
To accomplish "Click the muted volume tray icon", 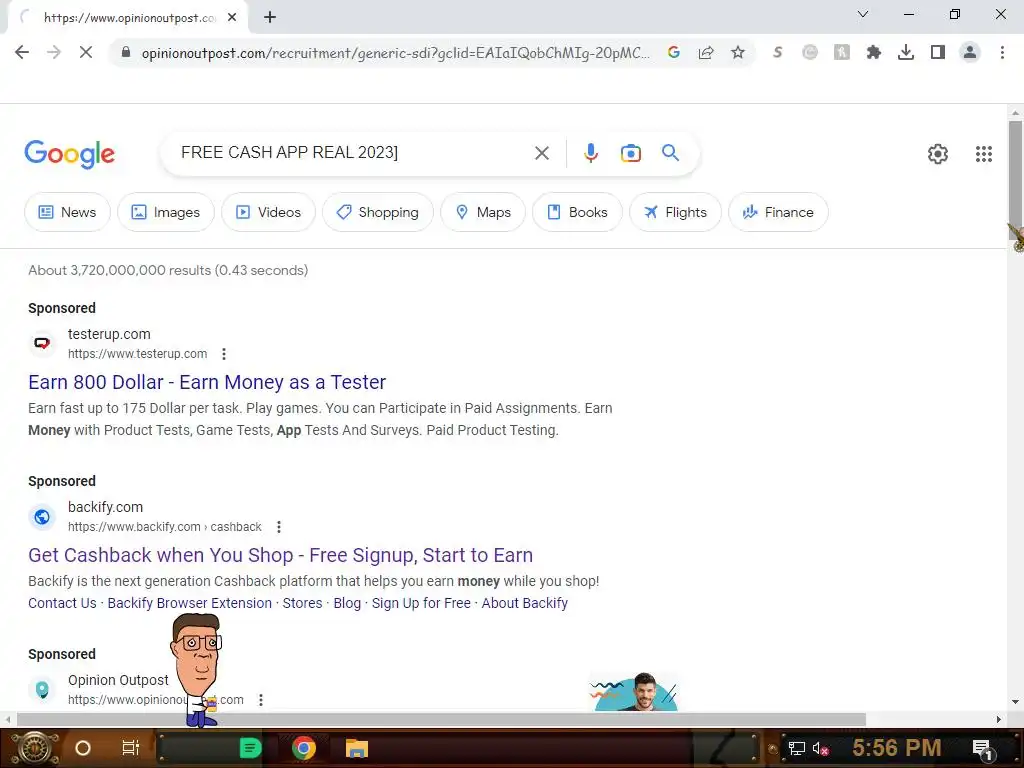I will tap(820, 748).
